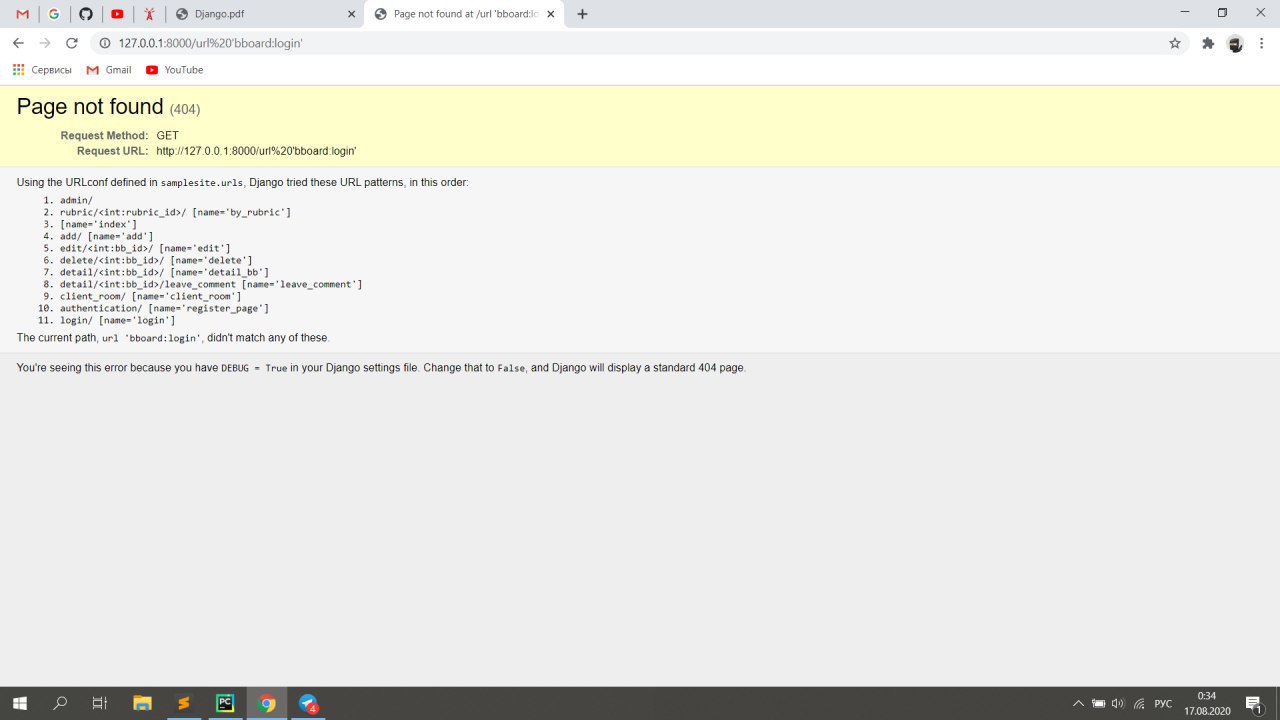Screen dimensions: 1280x720
Task: Check battery status in system tray
Action: (x=1098, y=703)
